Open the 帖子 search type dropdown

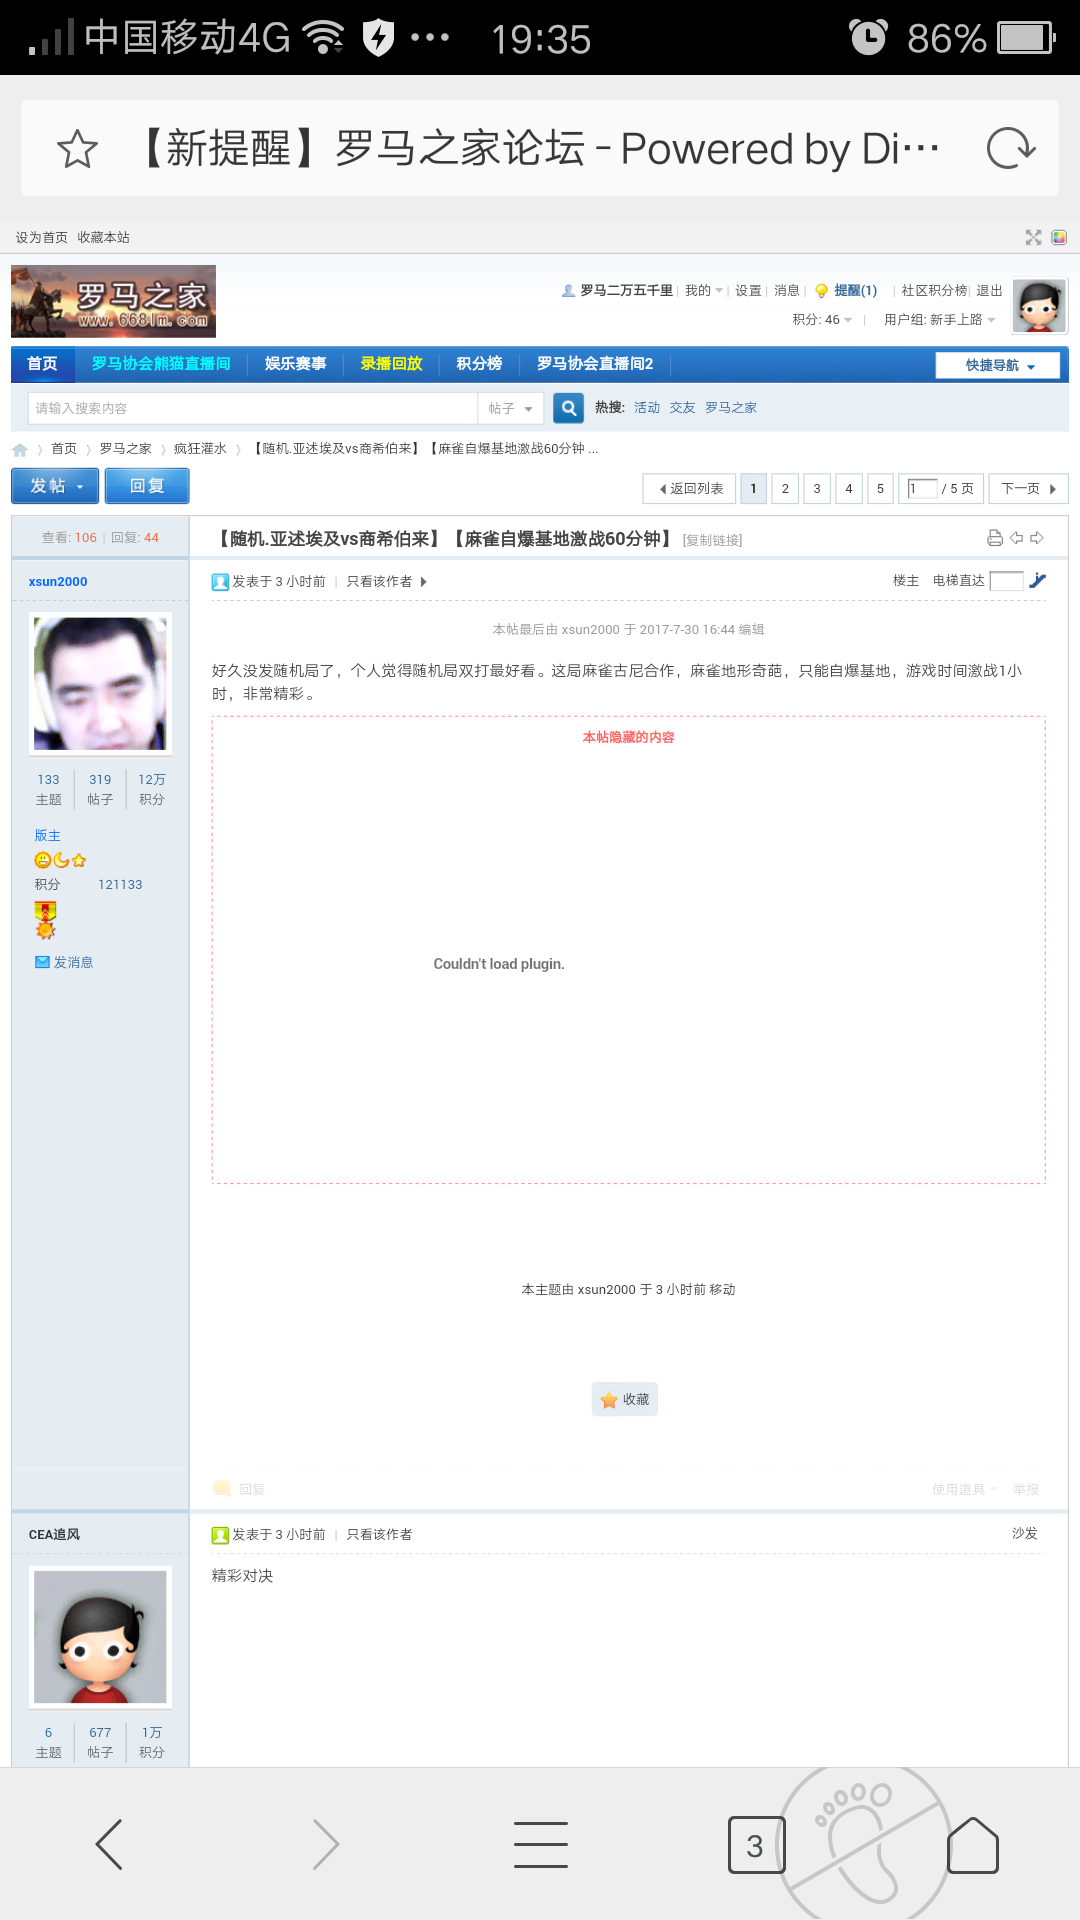tap(511, 408)
